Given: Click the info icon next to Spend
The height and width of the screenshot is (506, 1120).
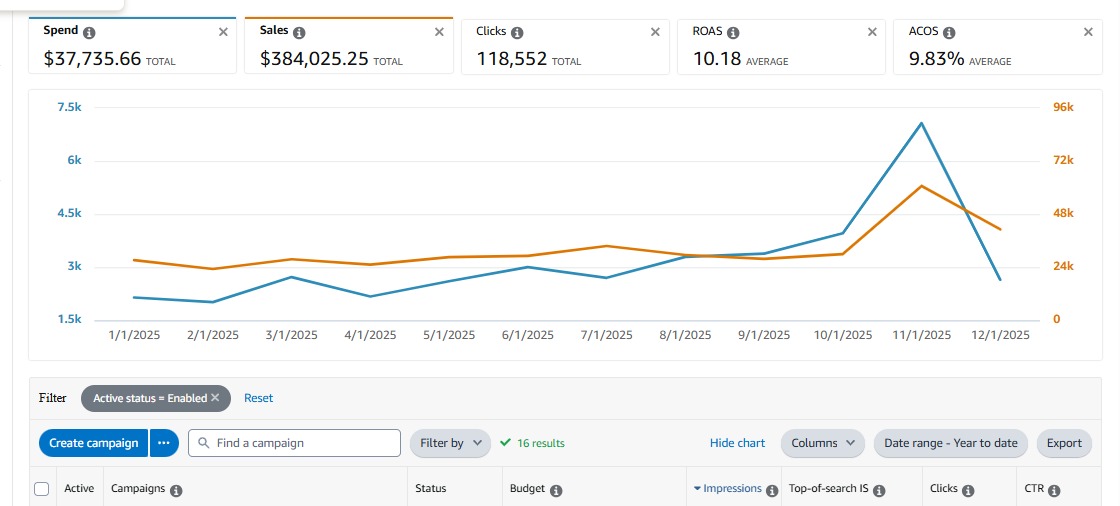Looking at the screenshot, I should (90, 32).
